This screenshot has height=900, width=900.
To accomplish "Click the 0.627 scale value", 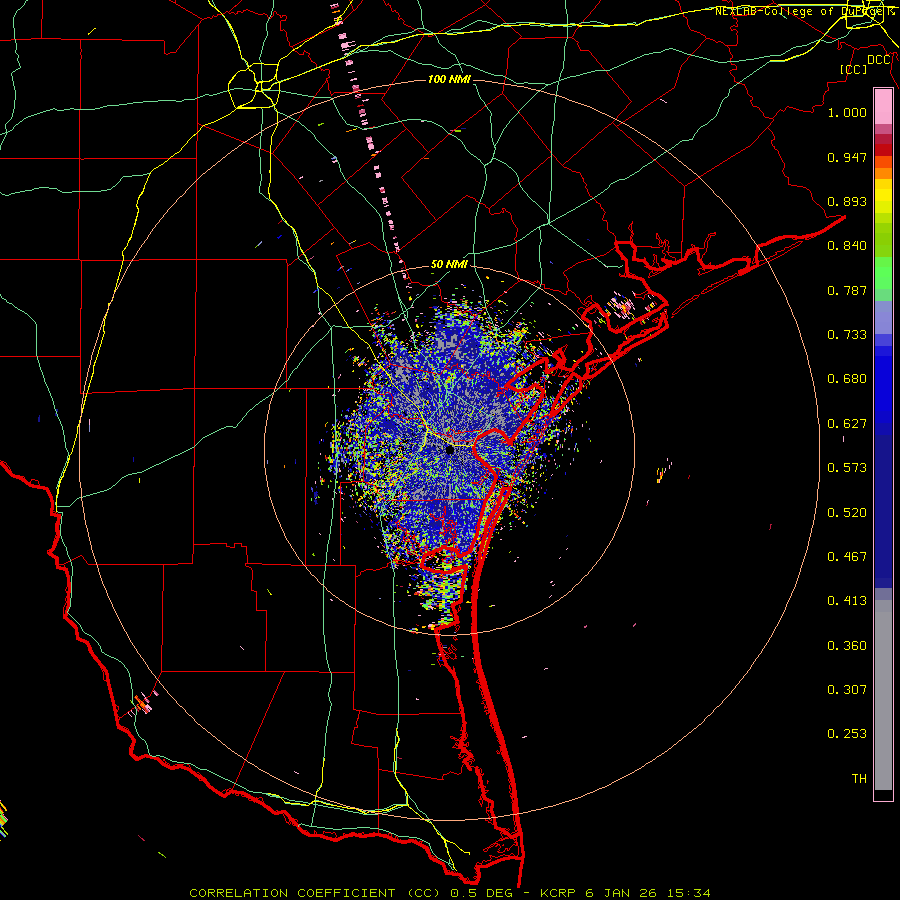I will point(847,424).
